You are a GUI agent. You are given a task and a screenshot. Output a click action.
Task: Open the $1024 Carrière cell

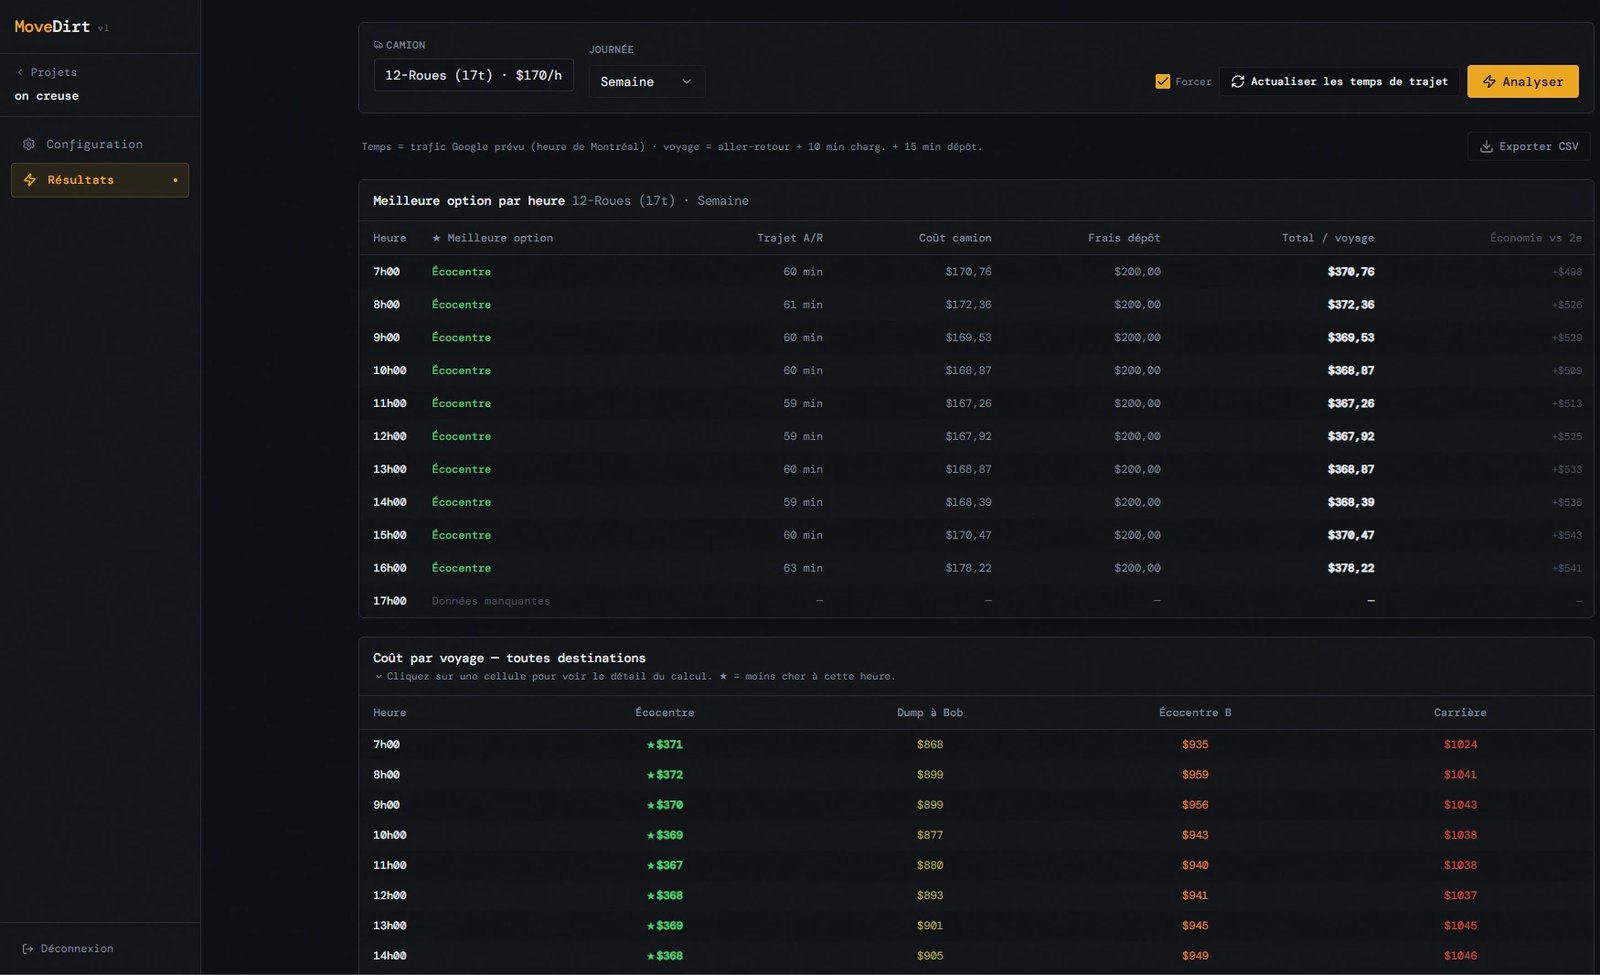pyautogui.click(x=1460, y=744)
